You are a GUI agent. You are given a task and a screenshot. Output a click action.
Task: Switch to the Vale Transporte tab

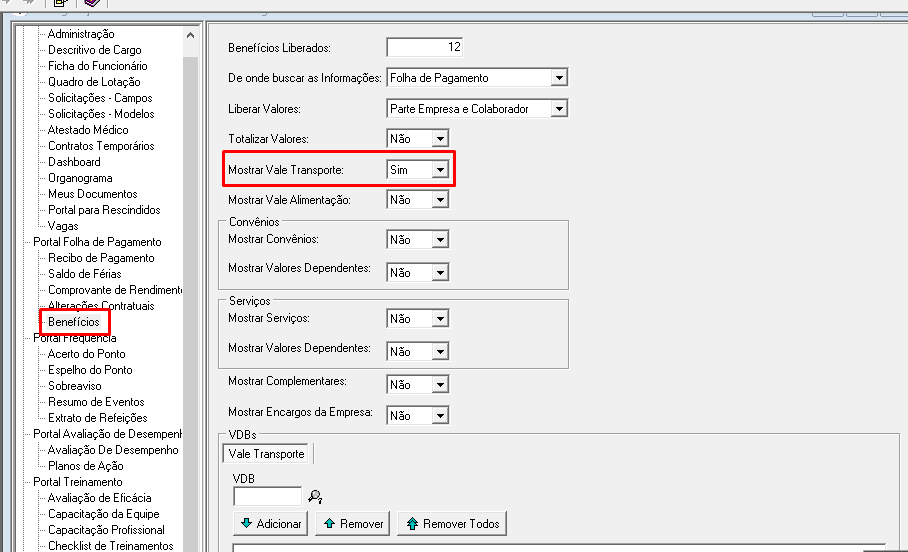(x=267, y=454)
